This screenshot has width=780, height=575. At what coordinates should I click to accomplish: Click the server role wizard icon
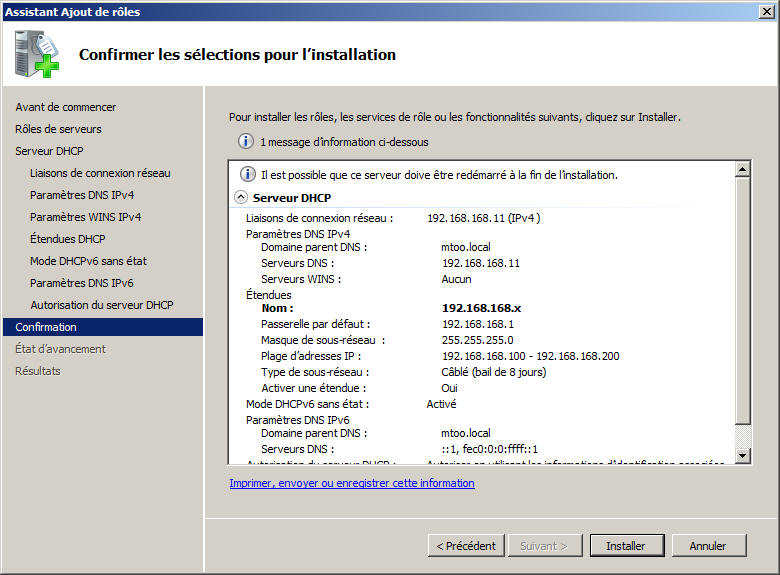tap(37, 54)
